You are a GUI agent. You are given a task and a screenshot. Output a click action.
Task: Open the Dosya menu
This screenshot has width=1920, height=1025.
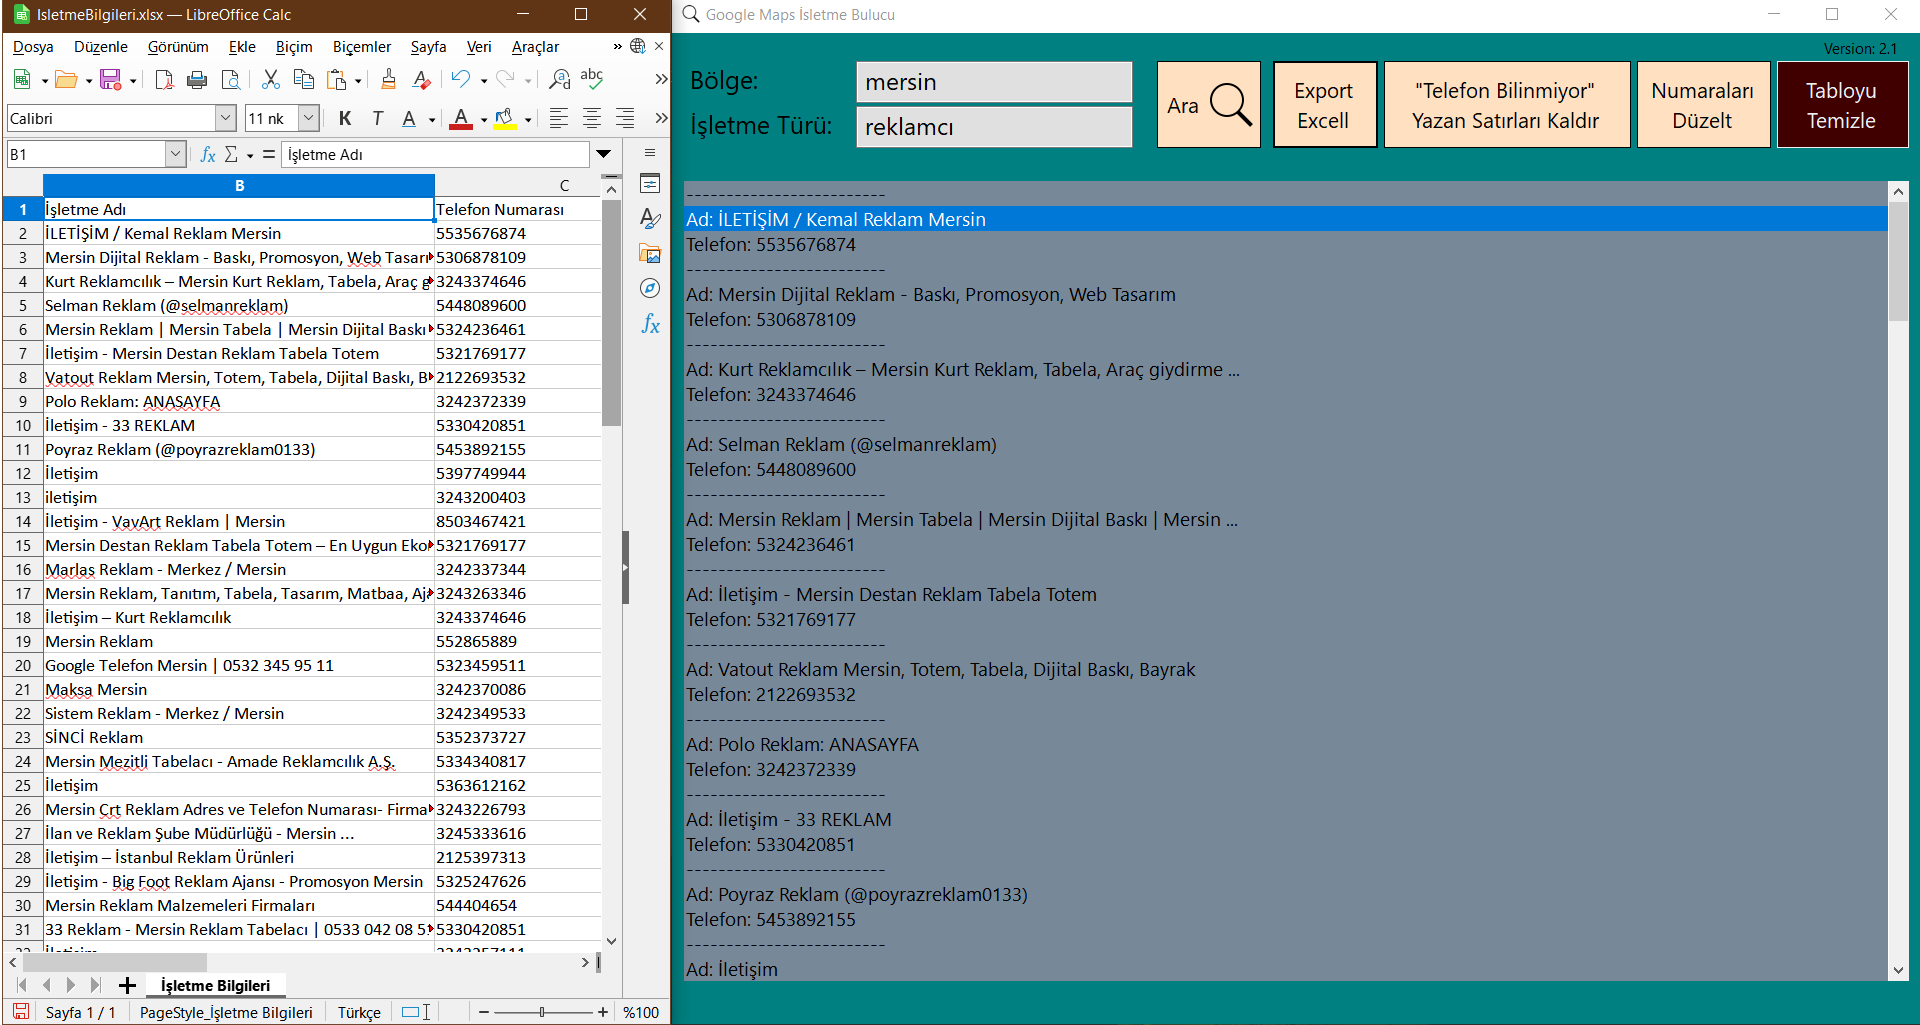[33, 47]
